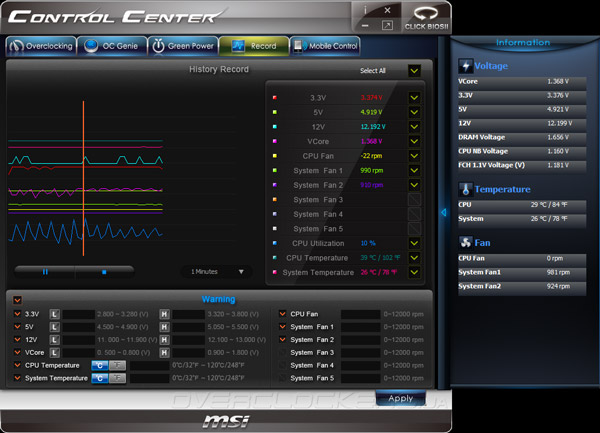This screenshot has width=600, height=433.
Task: Toggle the System Fan 1 warning checkbox
Action: point(282,327)
